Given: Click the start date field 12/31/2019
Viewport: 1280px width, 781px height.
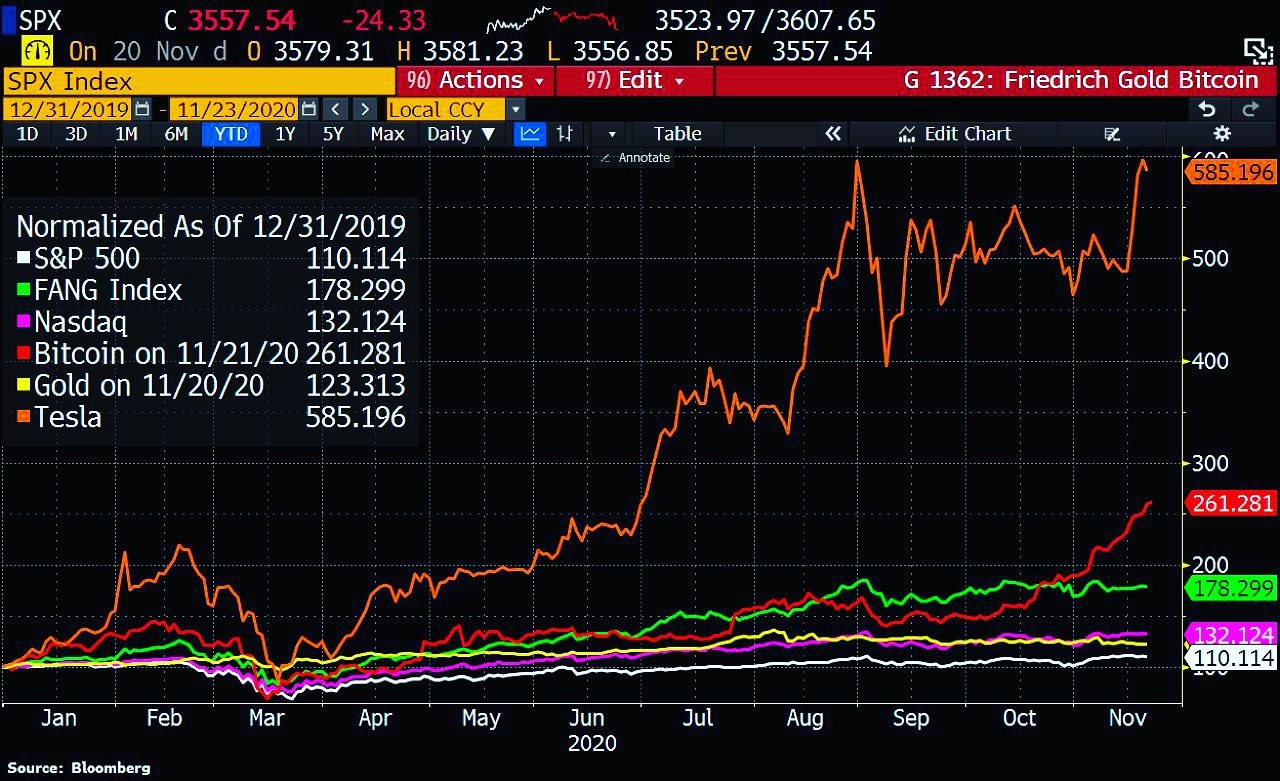Looking at the screenshot, I should coord(68,109).
